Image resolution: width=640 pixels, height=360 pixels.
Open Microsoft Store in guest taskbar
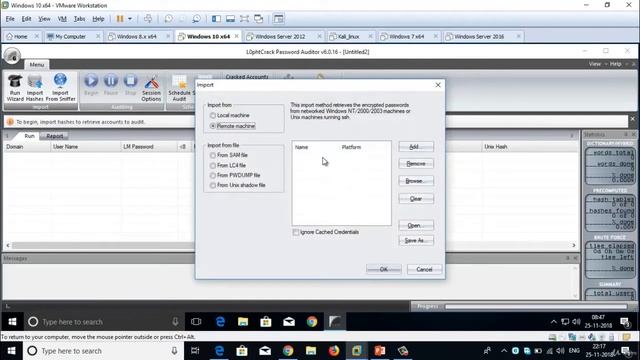click(x=266, y=322)
